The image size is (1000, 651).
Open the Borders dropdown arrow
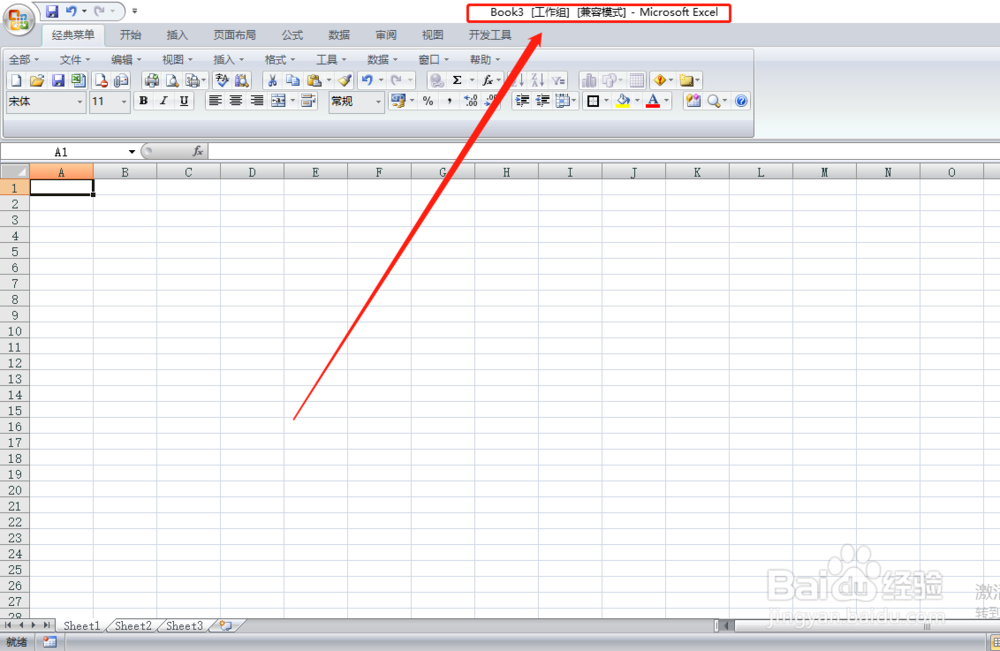pos(606,101)
